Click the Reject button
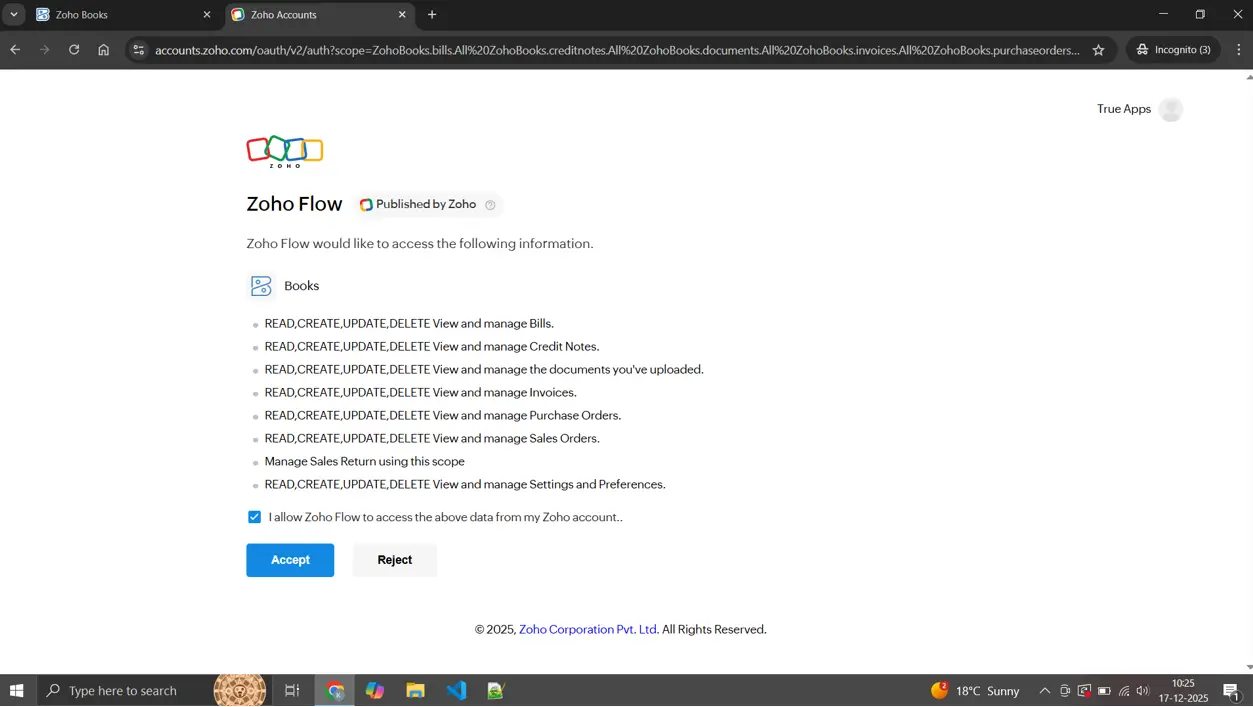Viewport: 1253px width, 707px height. click(x=395, y=560)
